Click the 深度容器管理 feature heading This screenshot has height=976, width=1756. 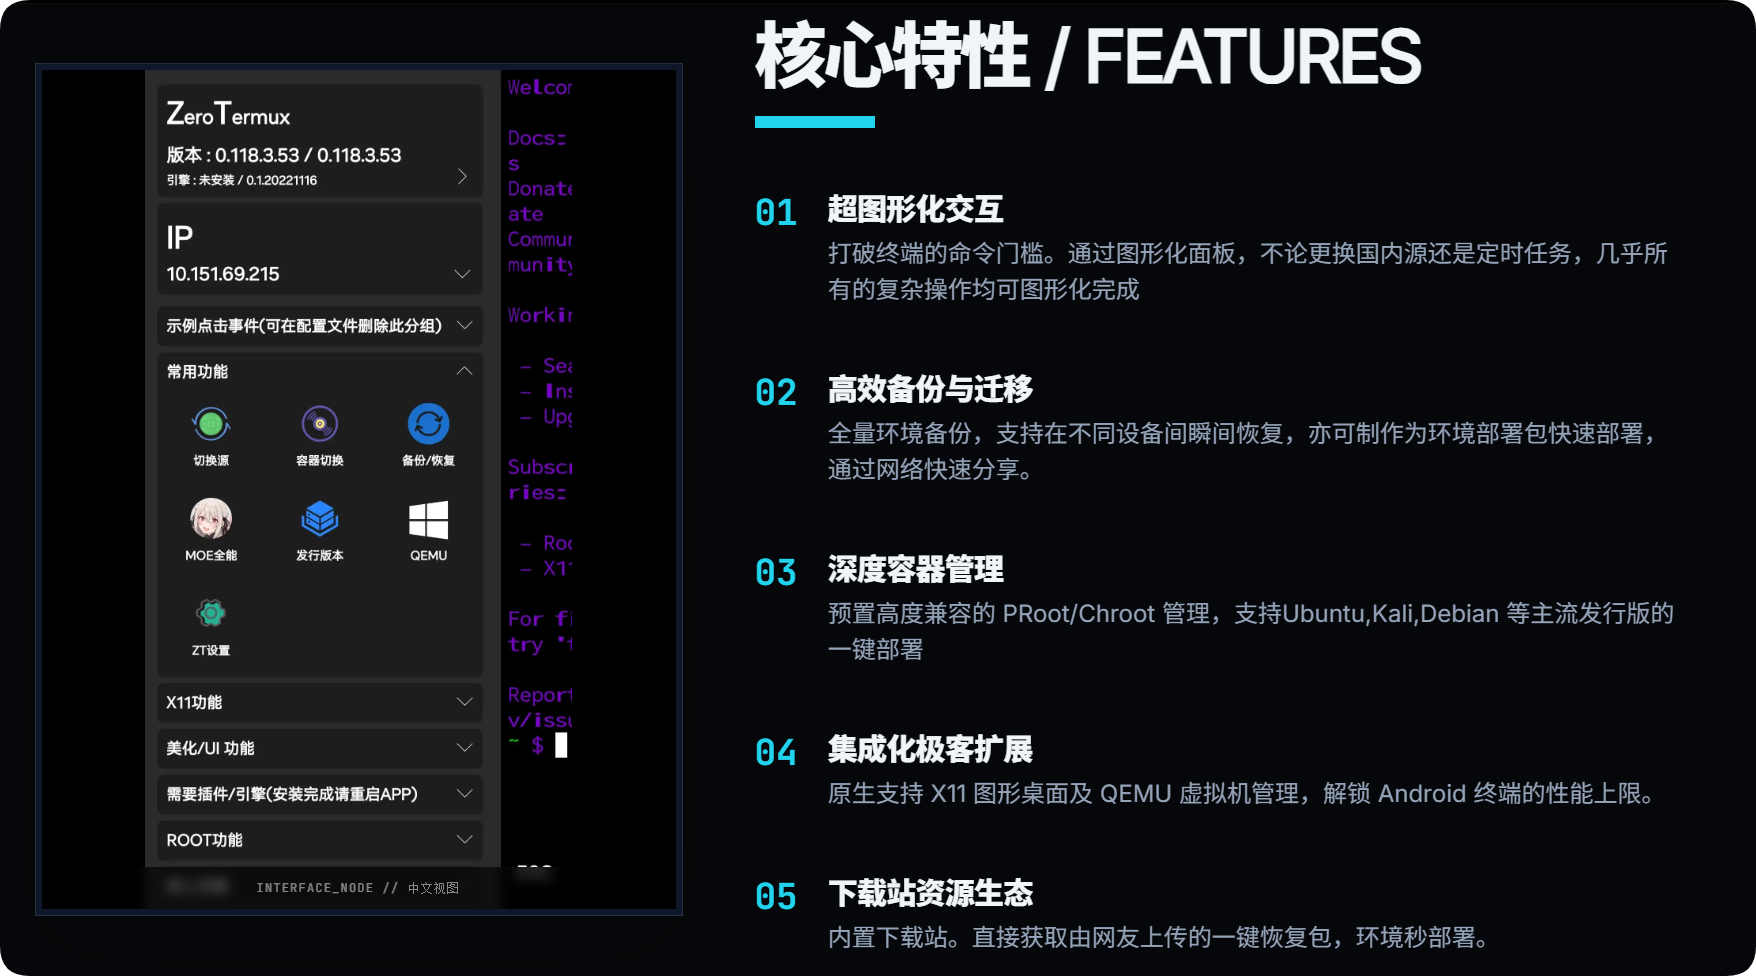click(916, 571)
